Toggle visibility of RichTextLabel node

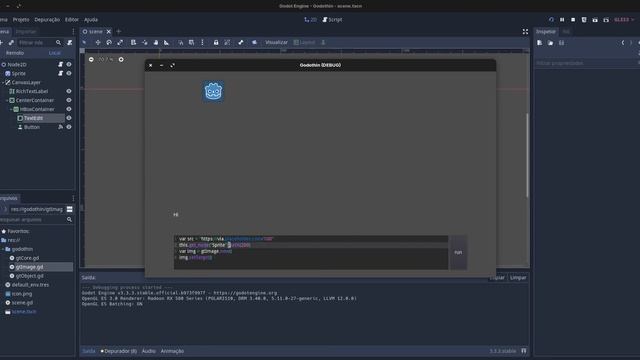pyautogui.click(x=69, y=91)
